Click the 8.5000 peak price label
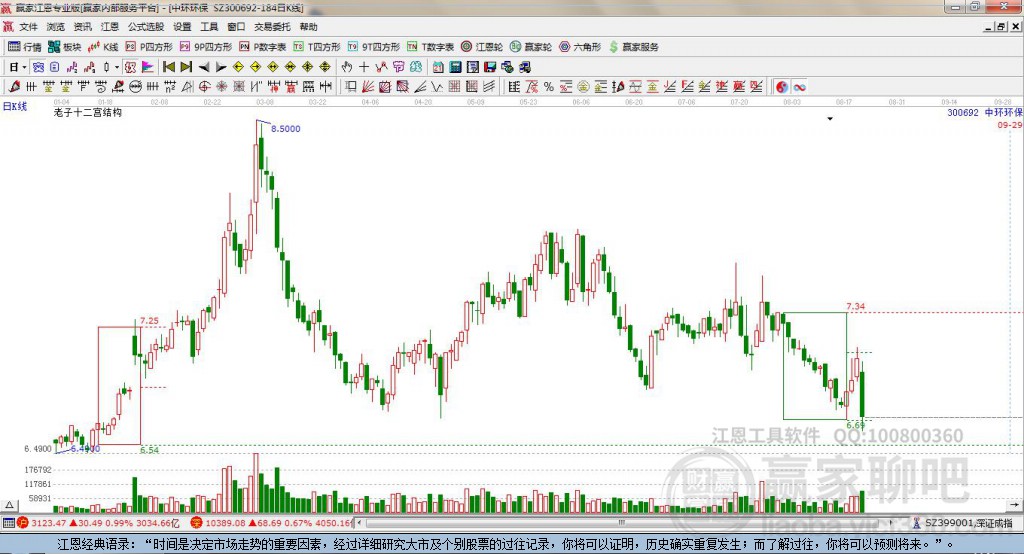Screen dimensions: 1024x554 (285, 129)
